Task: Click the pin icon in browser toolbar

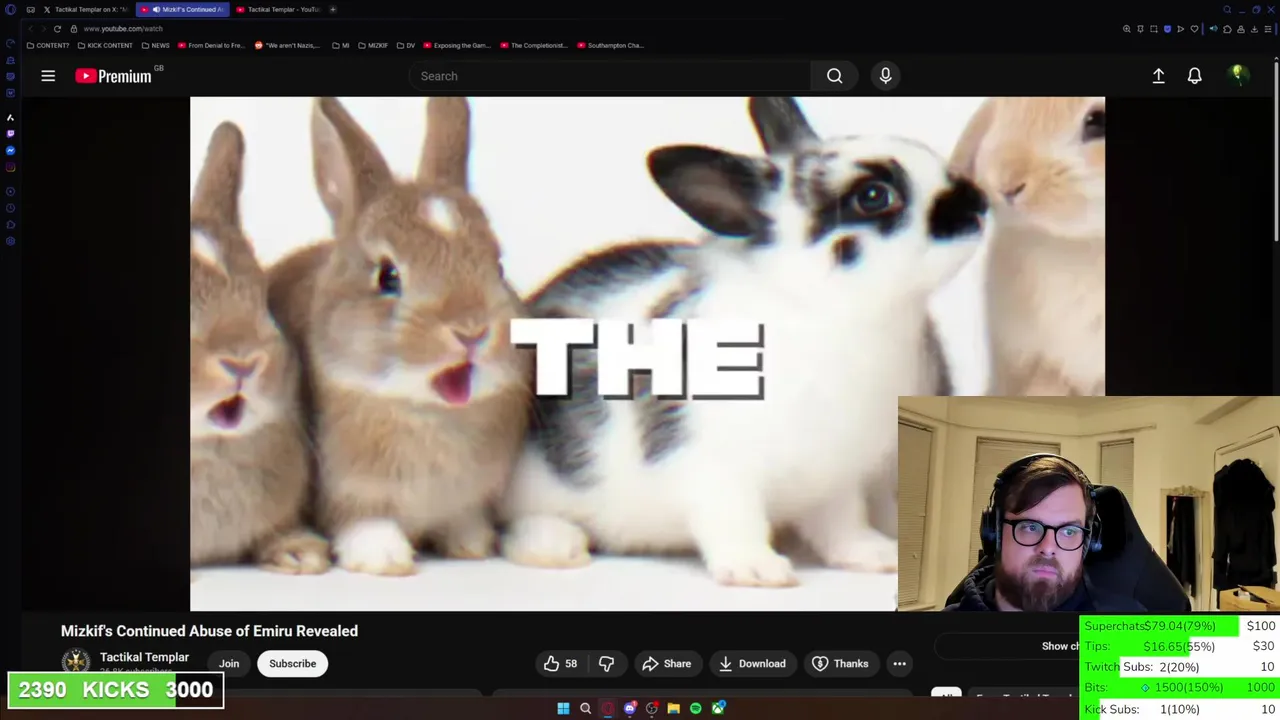Action: pos(1141,29)
